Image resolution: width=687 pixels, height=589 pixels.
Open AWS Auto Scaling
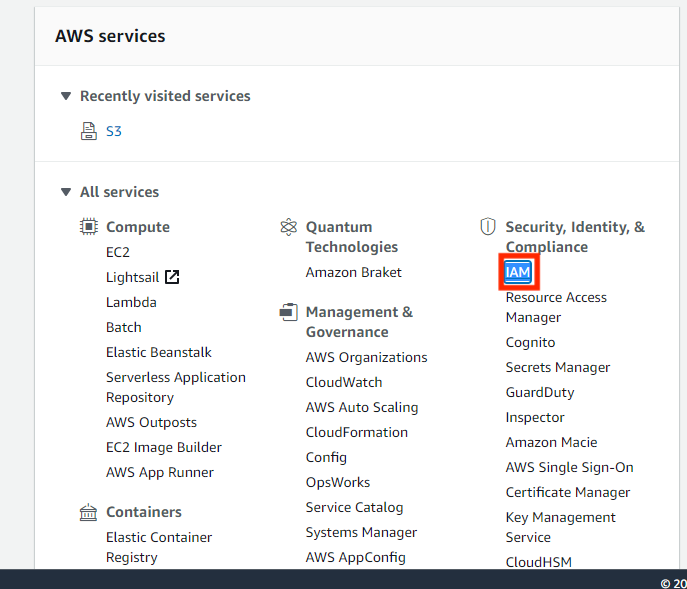362,407
